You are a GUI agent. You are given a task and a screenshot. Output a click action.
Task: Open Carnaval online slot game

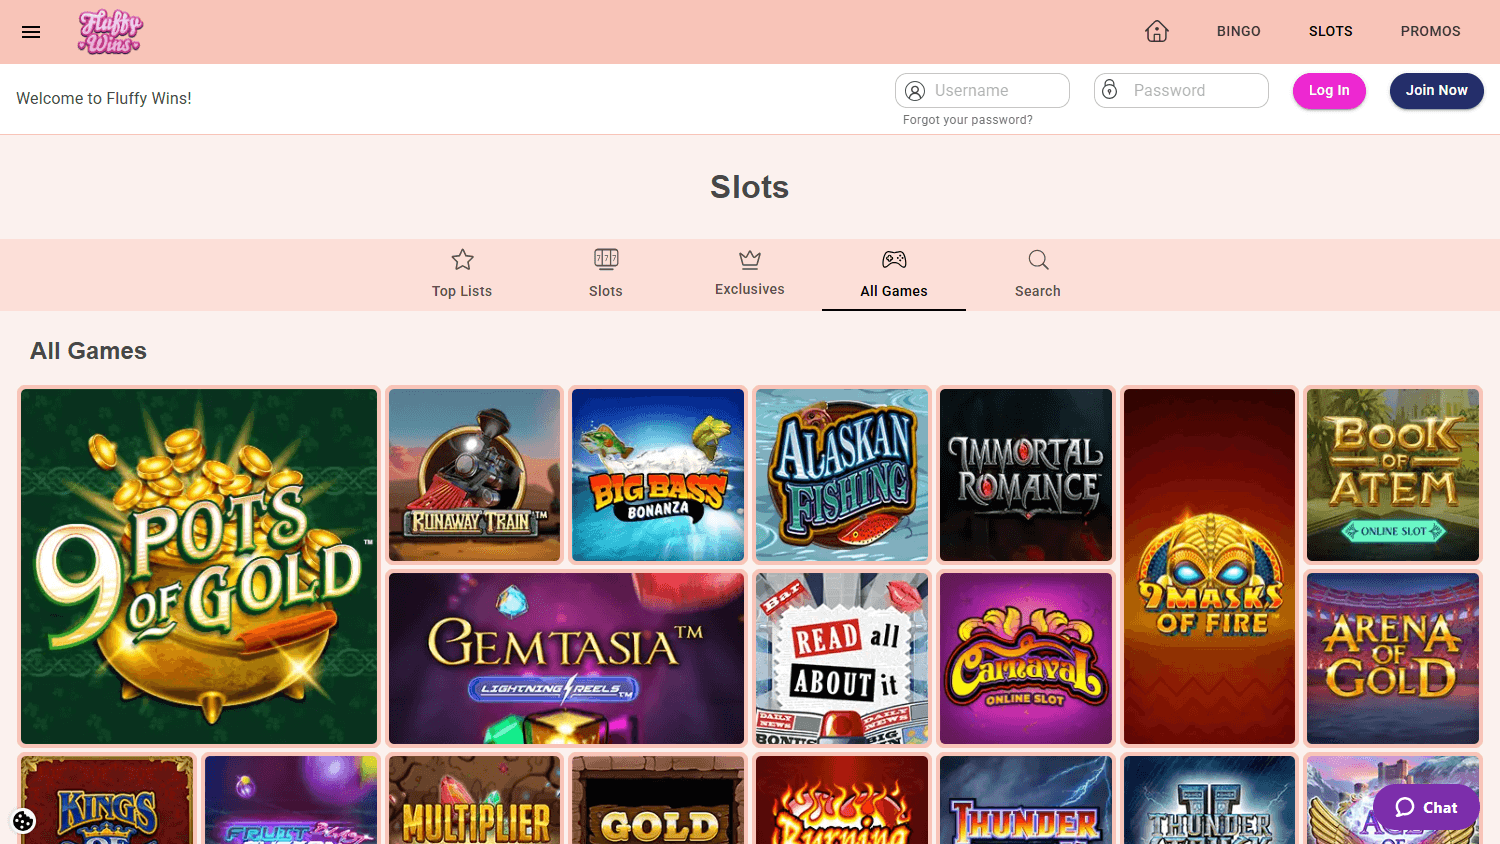pyautogui.click(x=1026, y=658)
